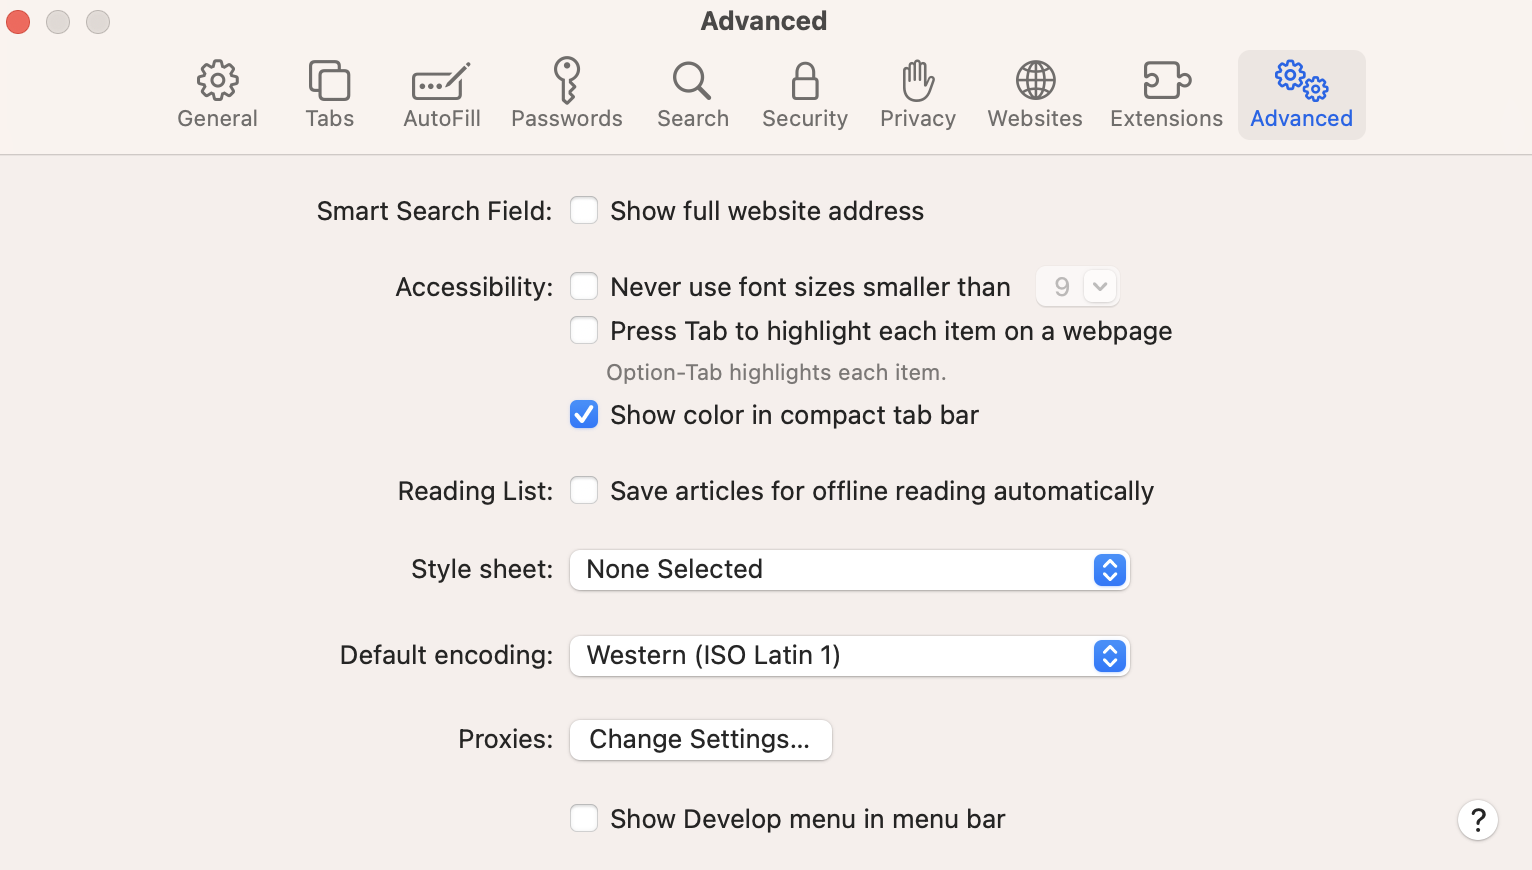This screenshot has width=1532, height=870.
Task: Open the AutoFill preferences pane
Action: pos(441,95)
